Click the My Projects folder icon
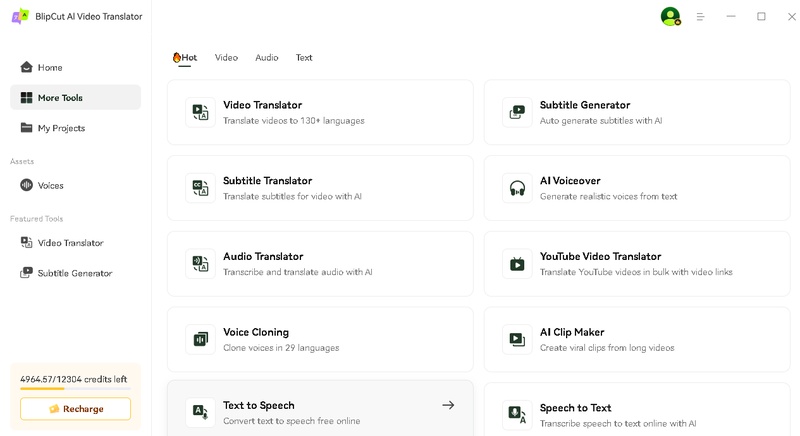Viewport: 800px width, 436px height. pos(27,127)
